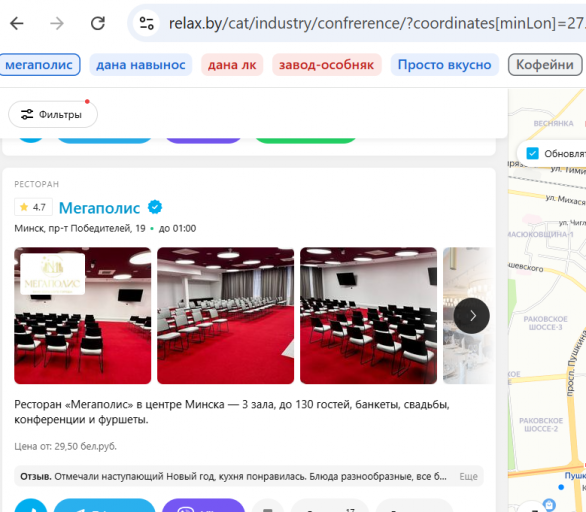Screen dimensions: 586x512
Task: Open first photo with Мегаполис logo
Action: 83,315
